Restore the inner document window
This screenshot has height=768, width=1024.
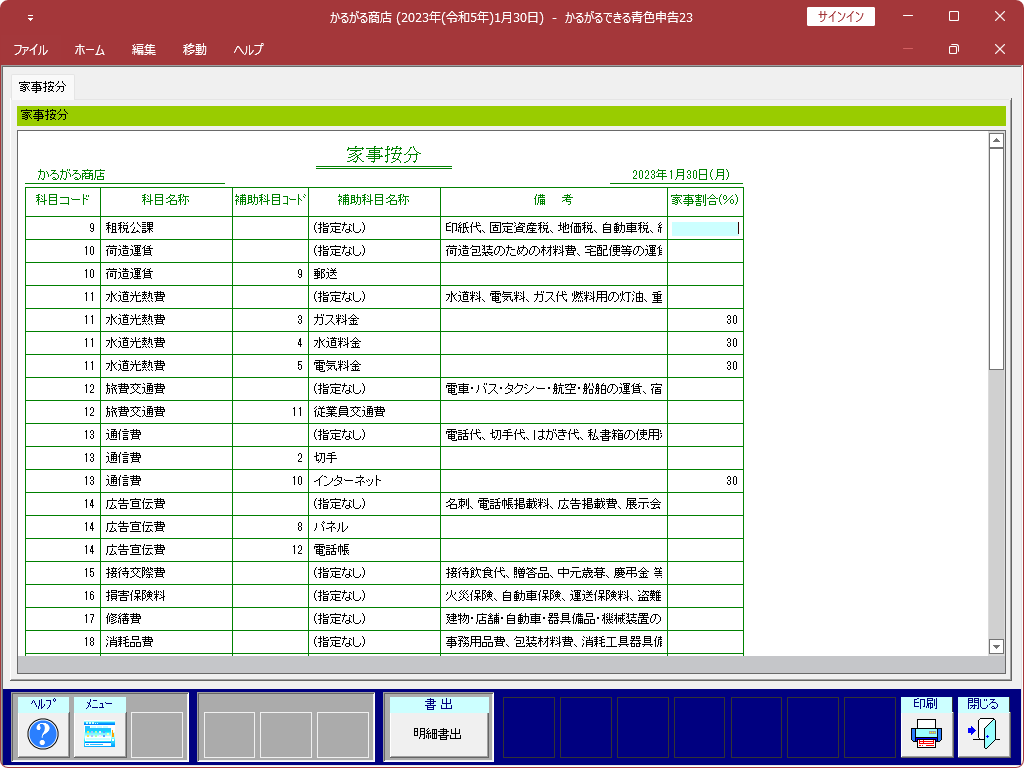pyautogui.click(x=953, y=49)
